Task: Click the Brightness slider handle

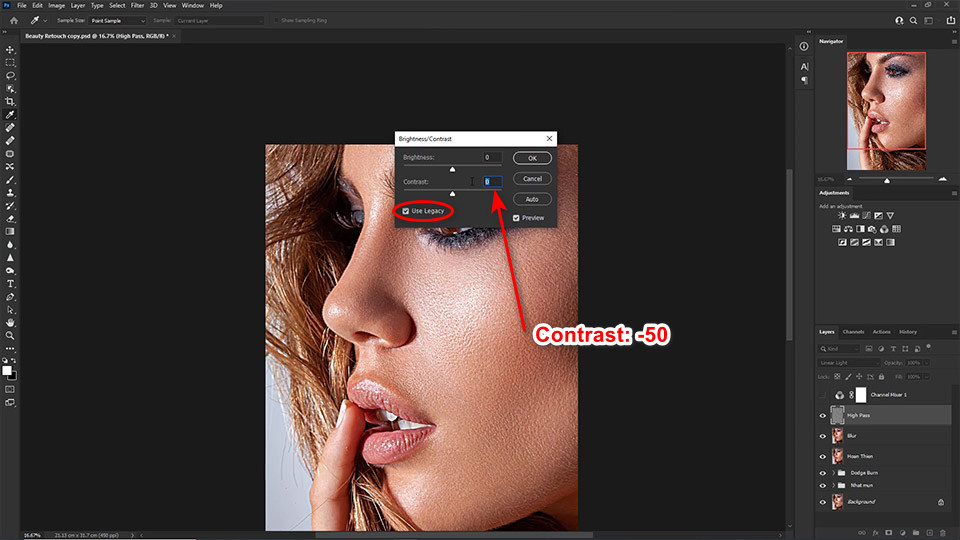Action: tap(452, 169)
